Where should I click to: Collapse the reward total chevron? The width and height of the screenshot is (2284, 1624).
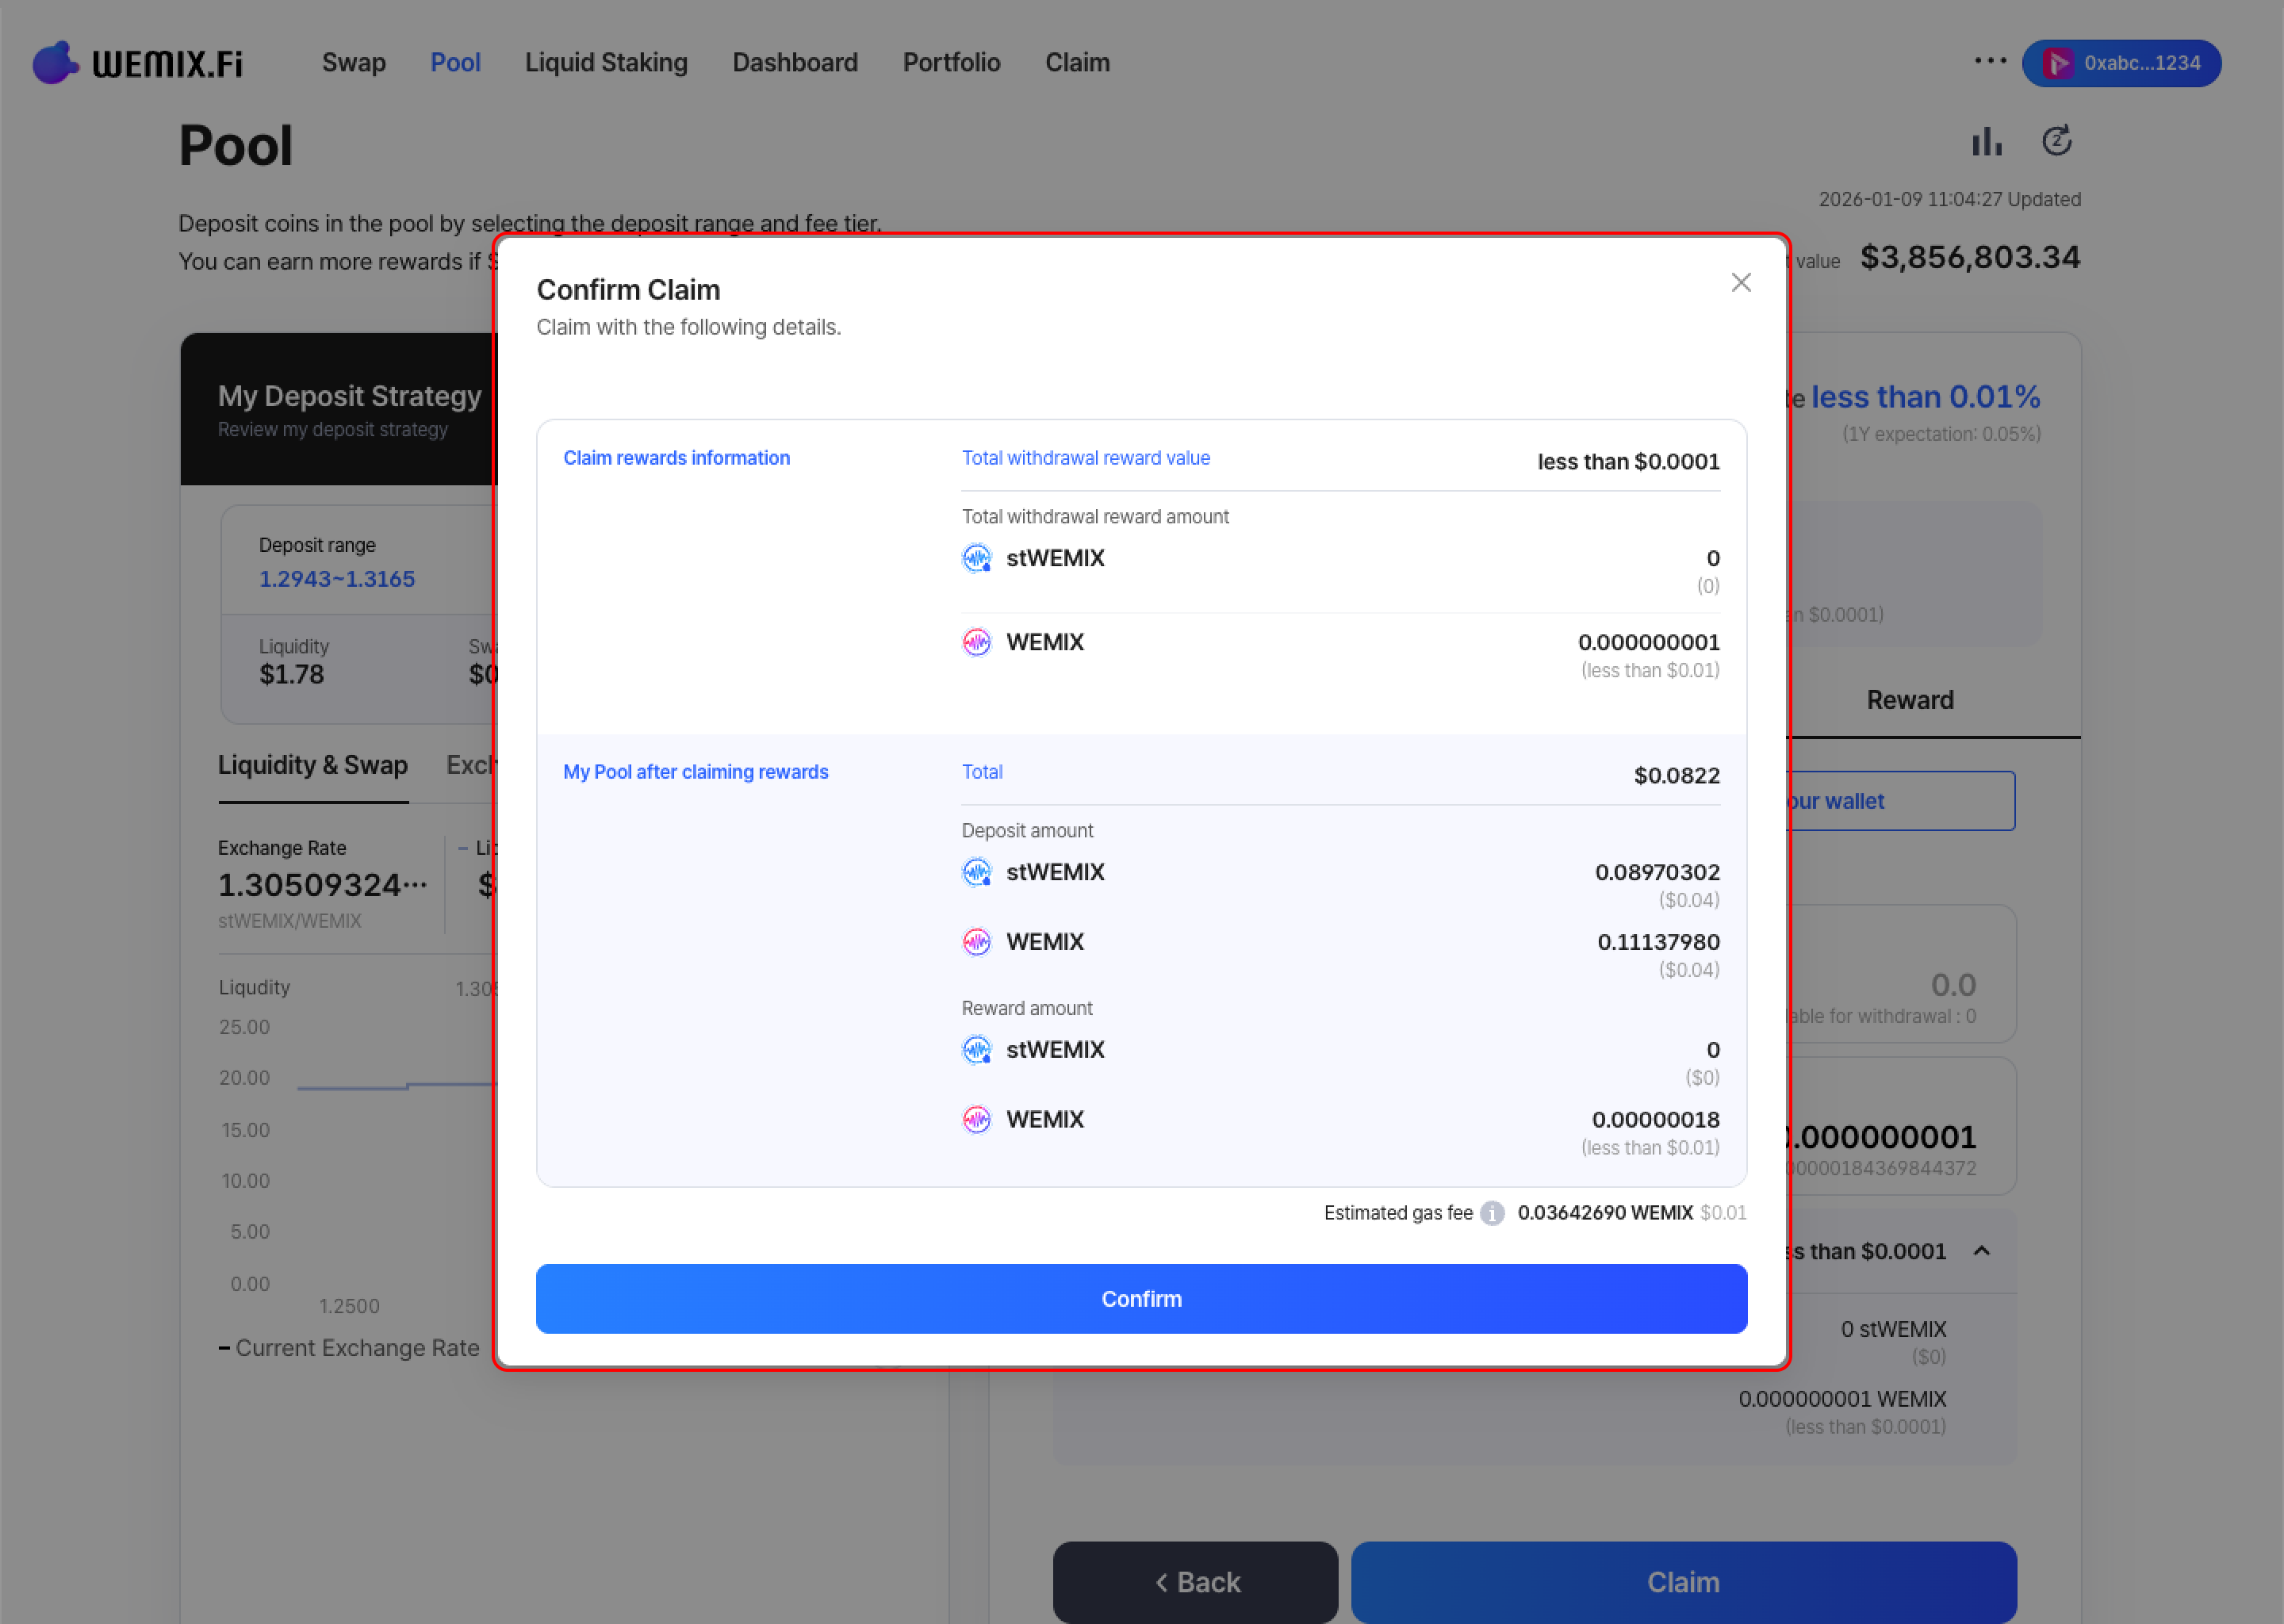point(1981,1251)
